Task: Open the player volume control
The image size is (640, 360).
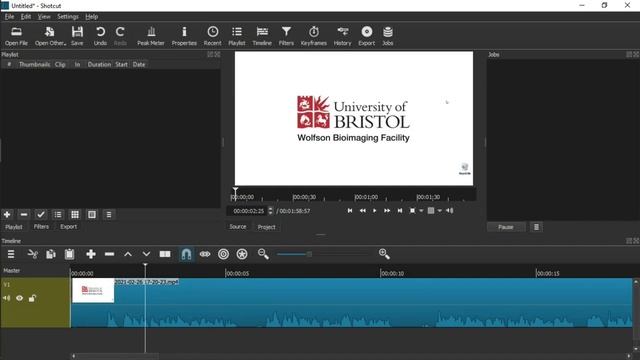Action: tap(449, 211)
